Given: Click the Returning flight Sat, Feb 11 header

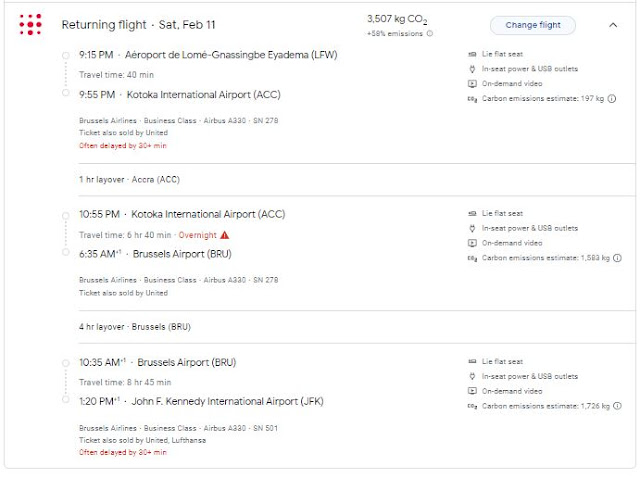Looking at the screenshot, I should 138,25.
